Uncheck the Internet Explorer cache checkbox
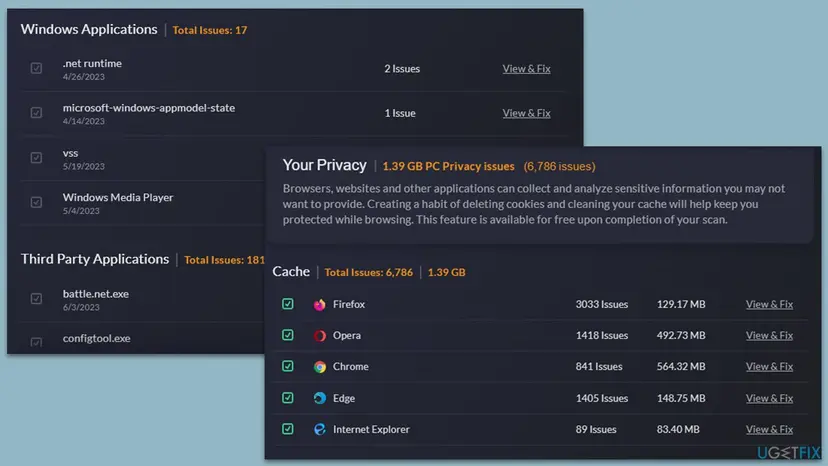Image resolution: width=828 pixels, height=466 pixels. tap(287, 428)
